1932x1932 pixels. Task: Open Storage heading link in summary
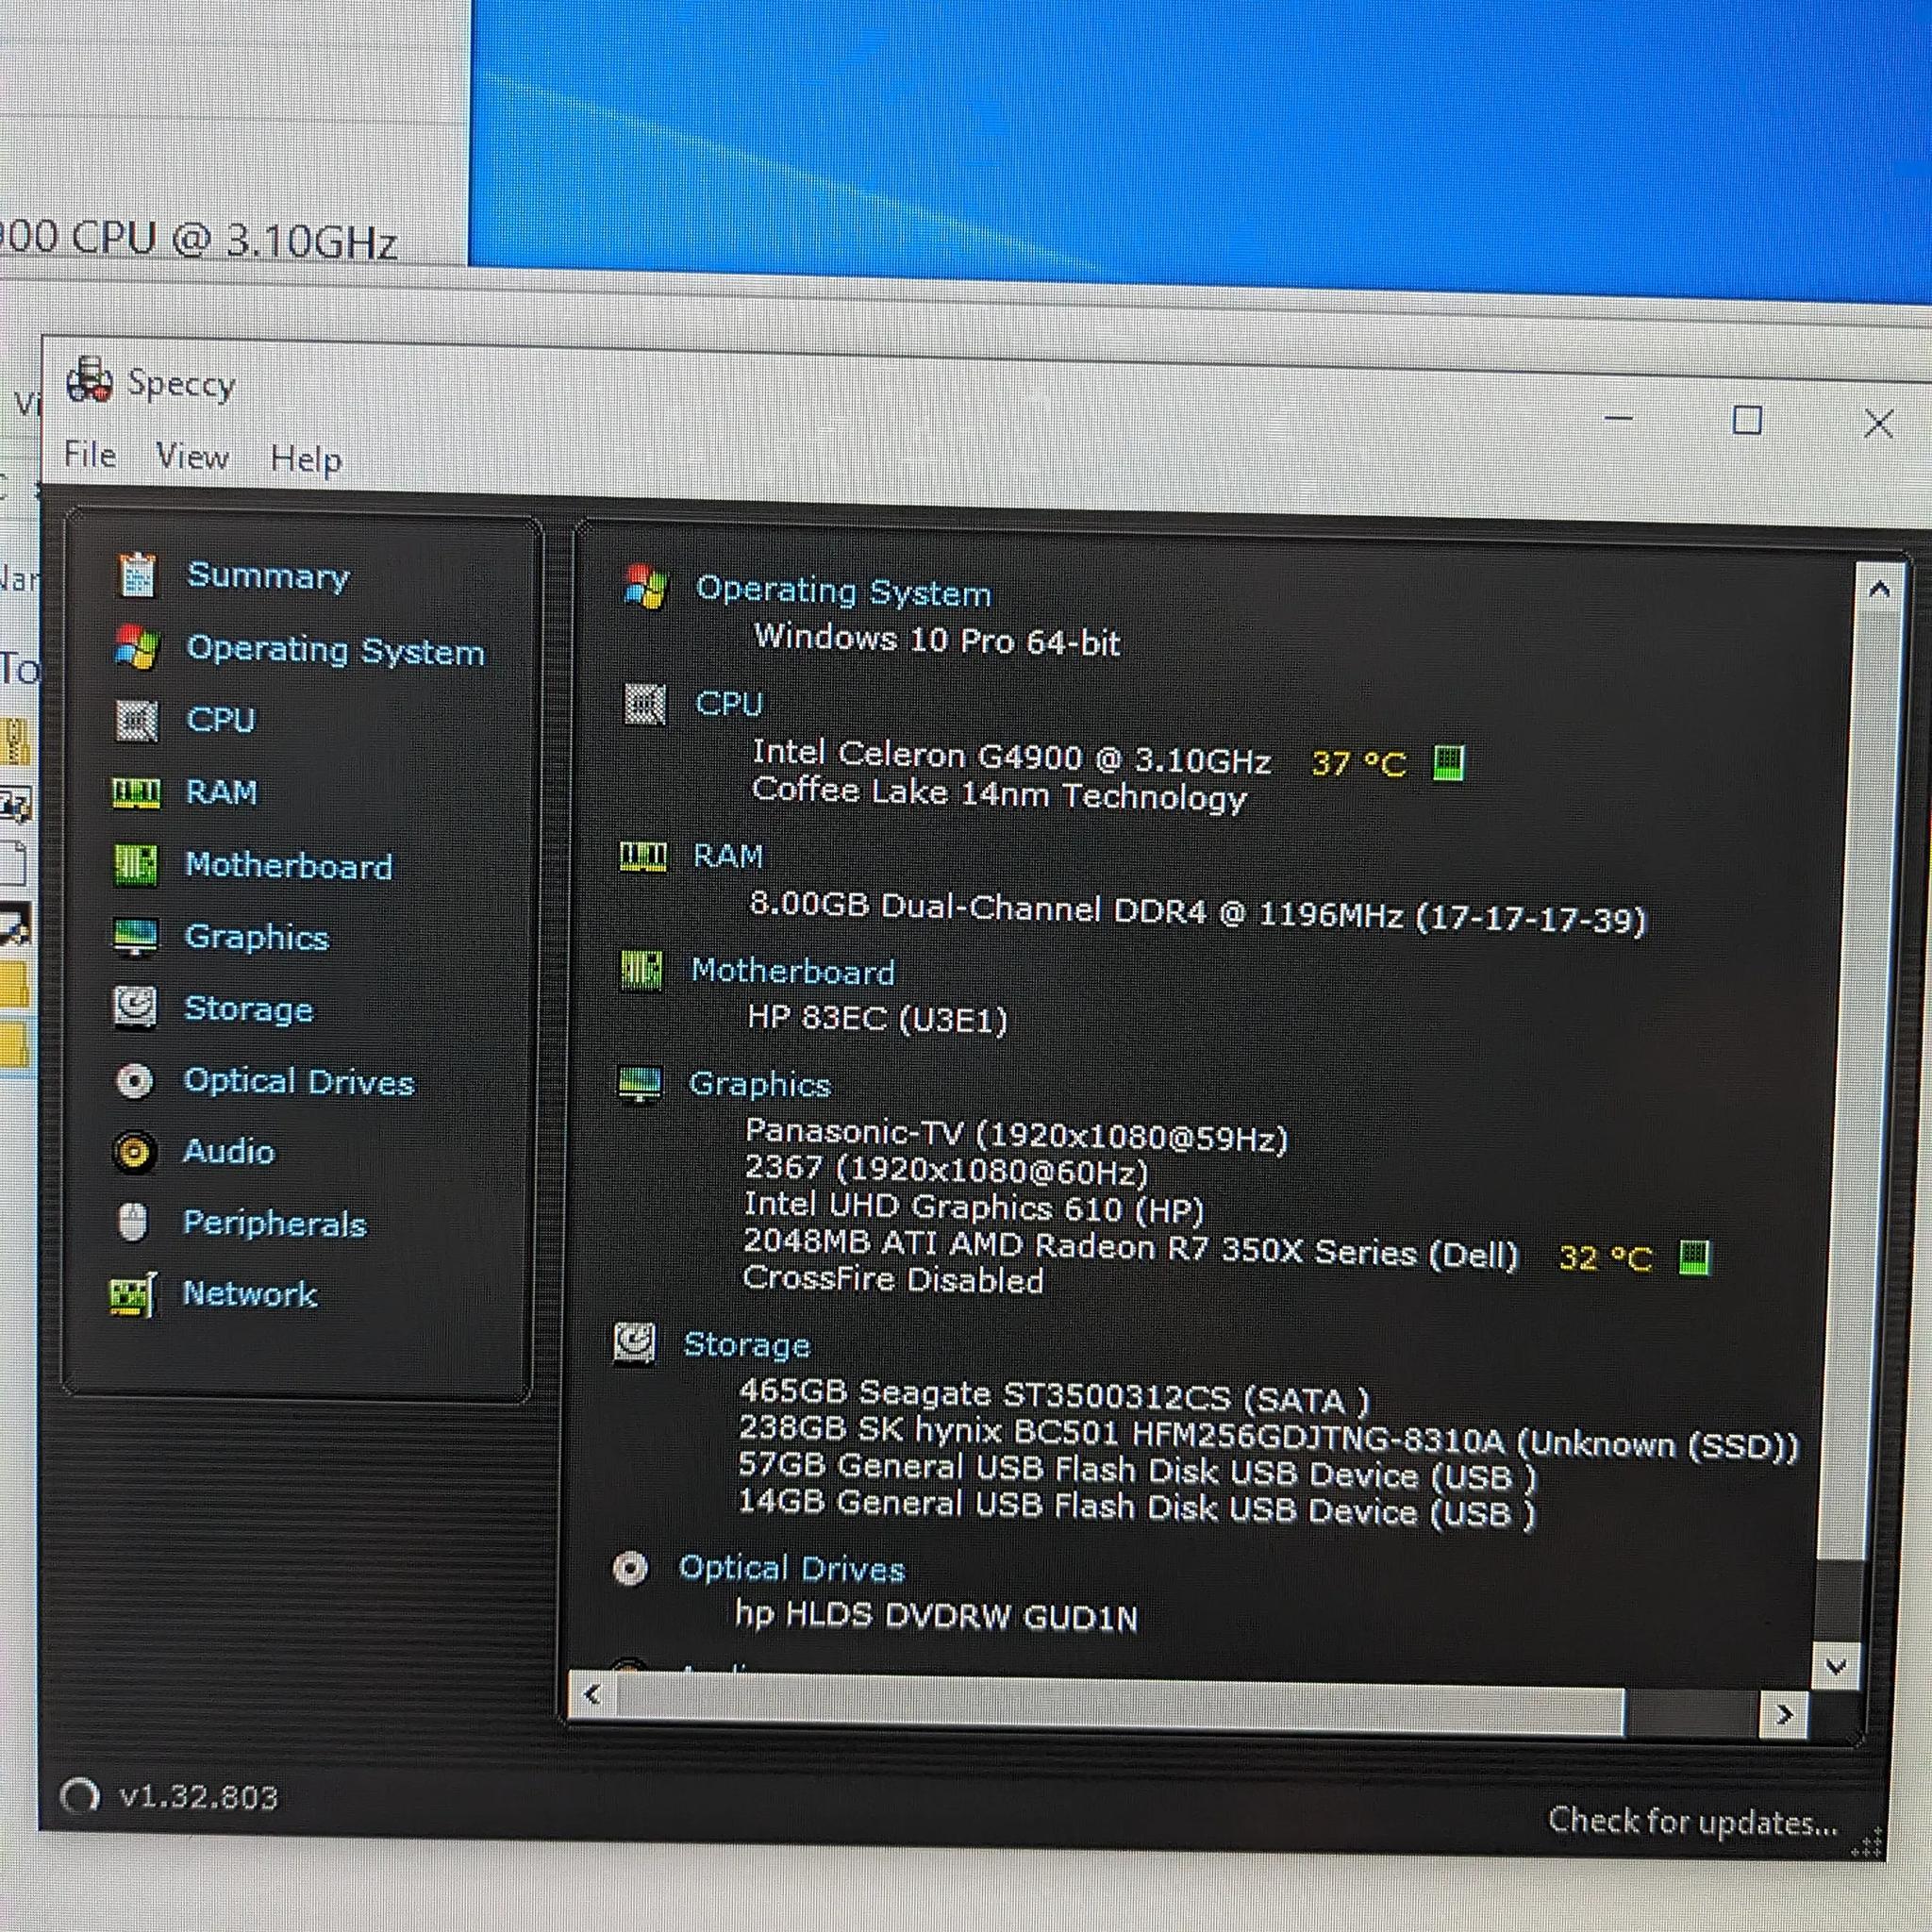pos(747,1345)
